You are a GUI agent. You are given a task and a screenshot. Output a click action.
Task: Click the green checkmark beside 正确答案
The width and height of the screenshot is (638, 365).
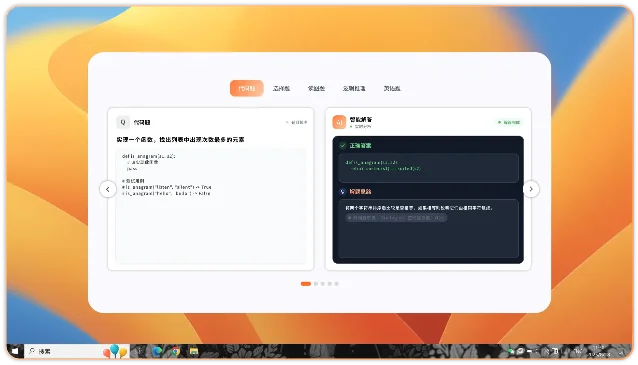coord(343,145)
